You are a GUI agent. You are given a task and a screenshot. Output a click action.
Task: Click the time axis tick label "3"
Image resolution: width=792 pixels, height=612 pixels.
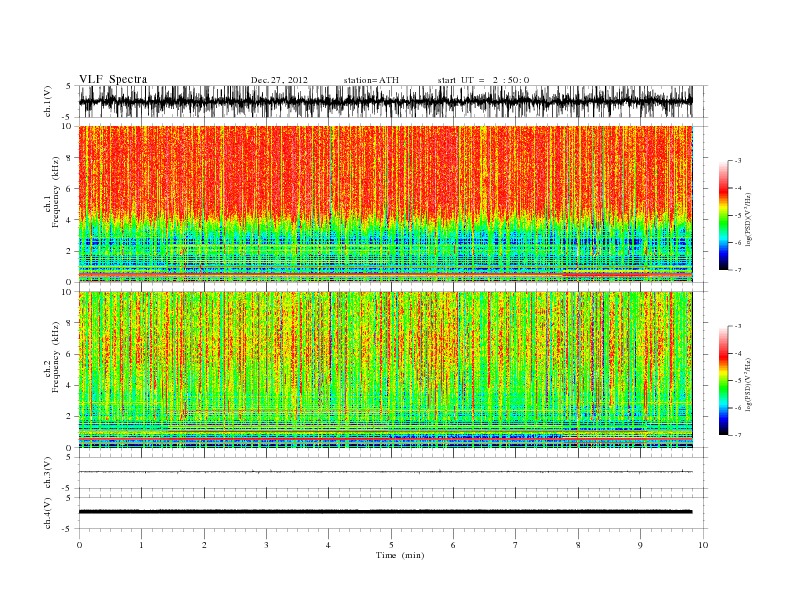pos(266,545)
